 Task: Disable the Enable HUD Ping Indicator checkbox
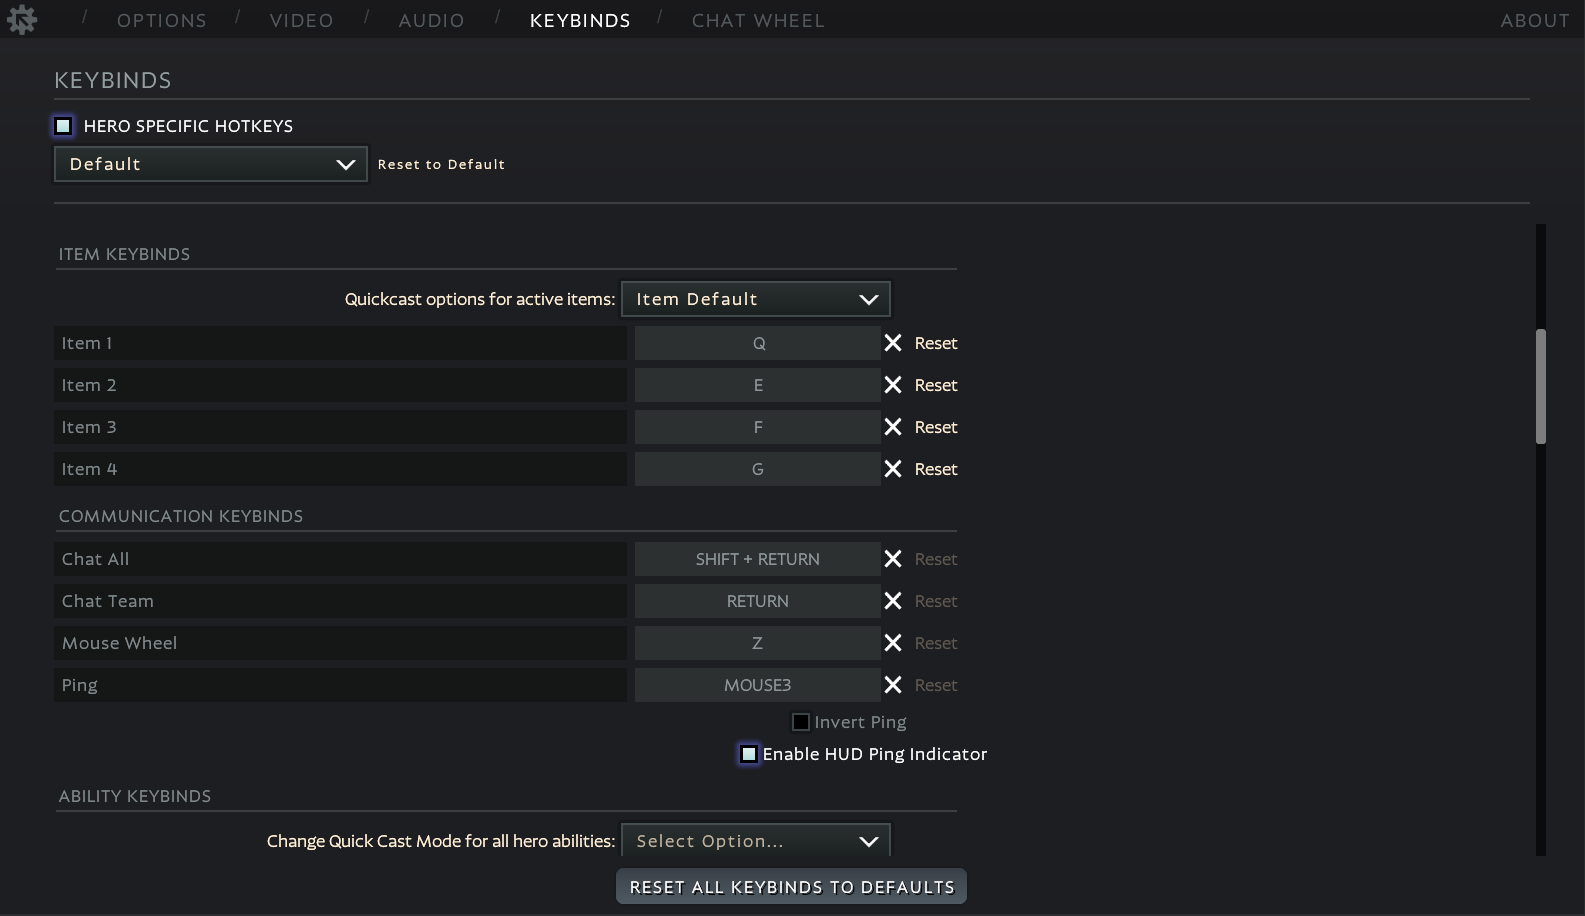tap(749, 754)
